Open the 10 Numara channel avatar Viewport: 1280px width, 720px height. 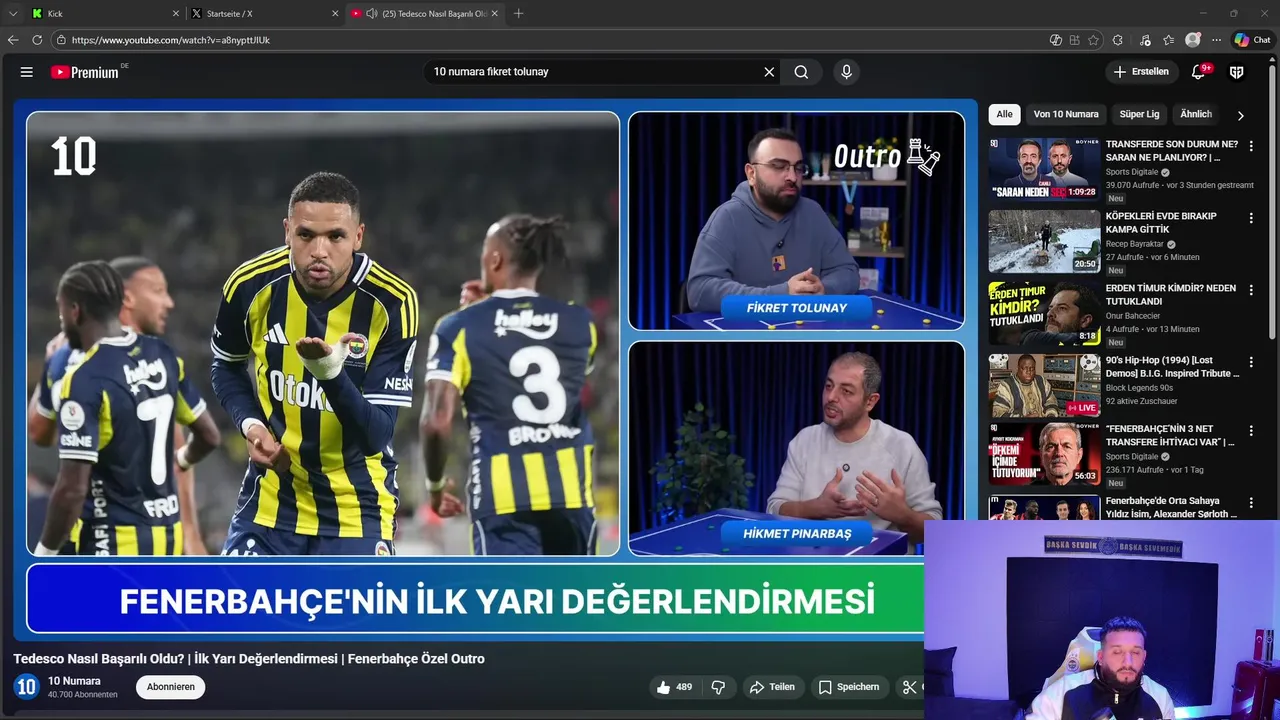26,687
